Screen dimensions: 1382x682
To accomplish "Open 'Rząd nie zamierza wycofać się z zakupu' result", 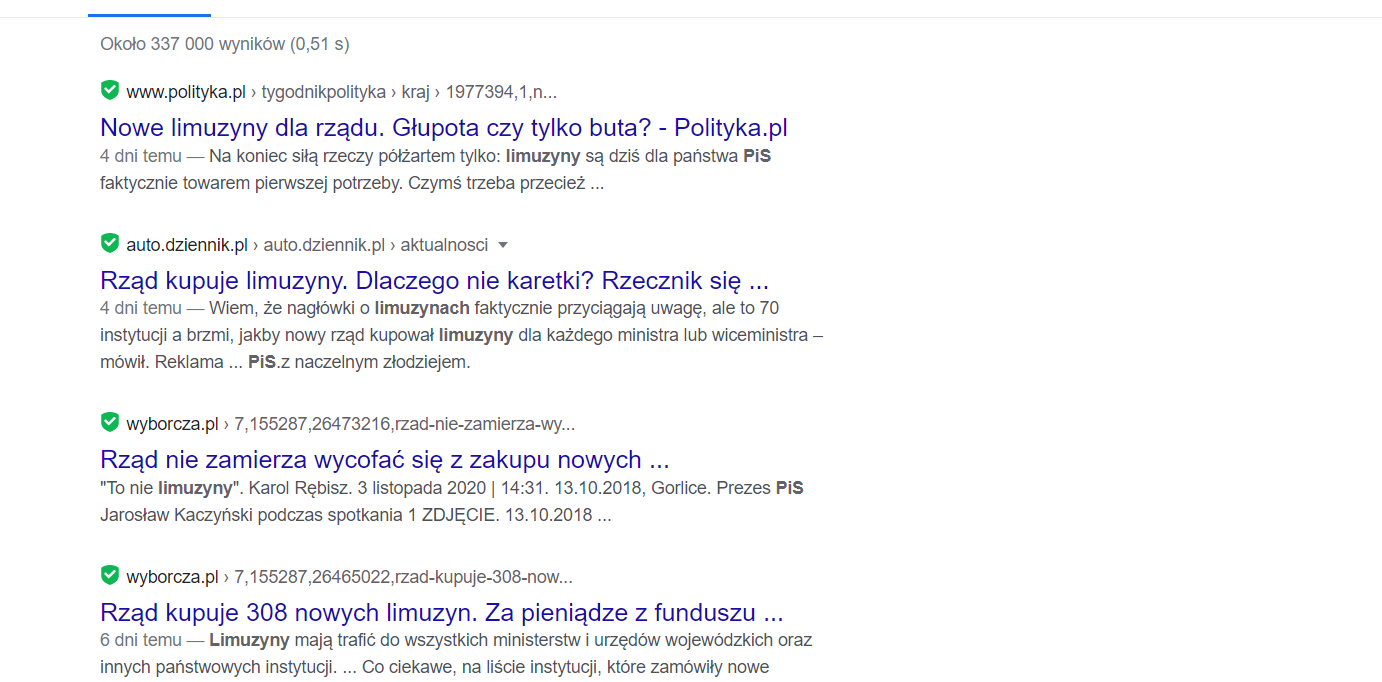I will pyautogui.click(x=384, y=460).
